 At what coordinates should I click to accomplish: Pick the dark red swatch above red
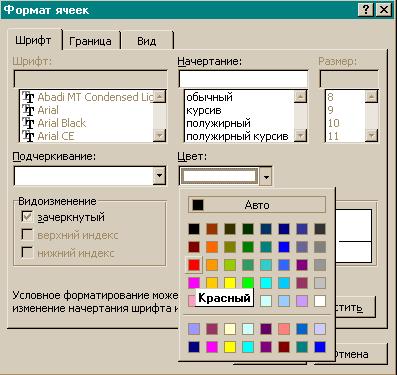pyautogui.click(x=194, y=247)
